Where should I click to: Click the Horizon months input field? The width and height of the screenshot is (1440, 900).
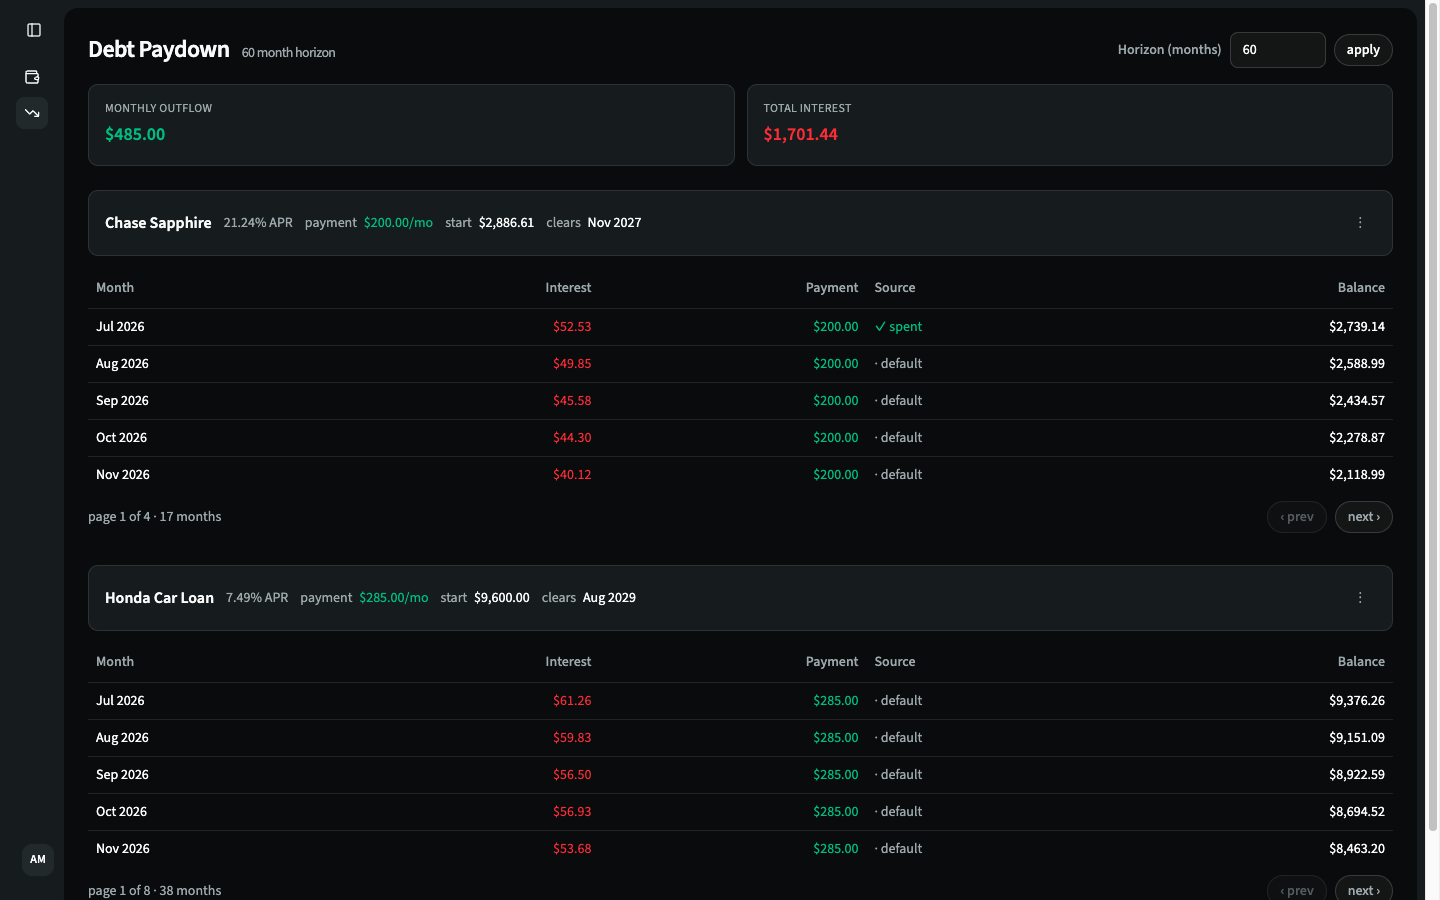[1277, 50]
